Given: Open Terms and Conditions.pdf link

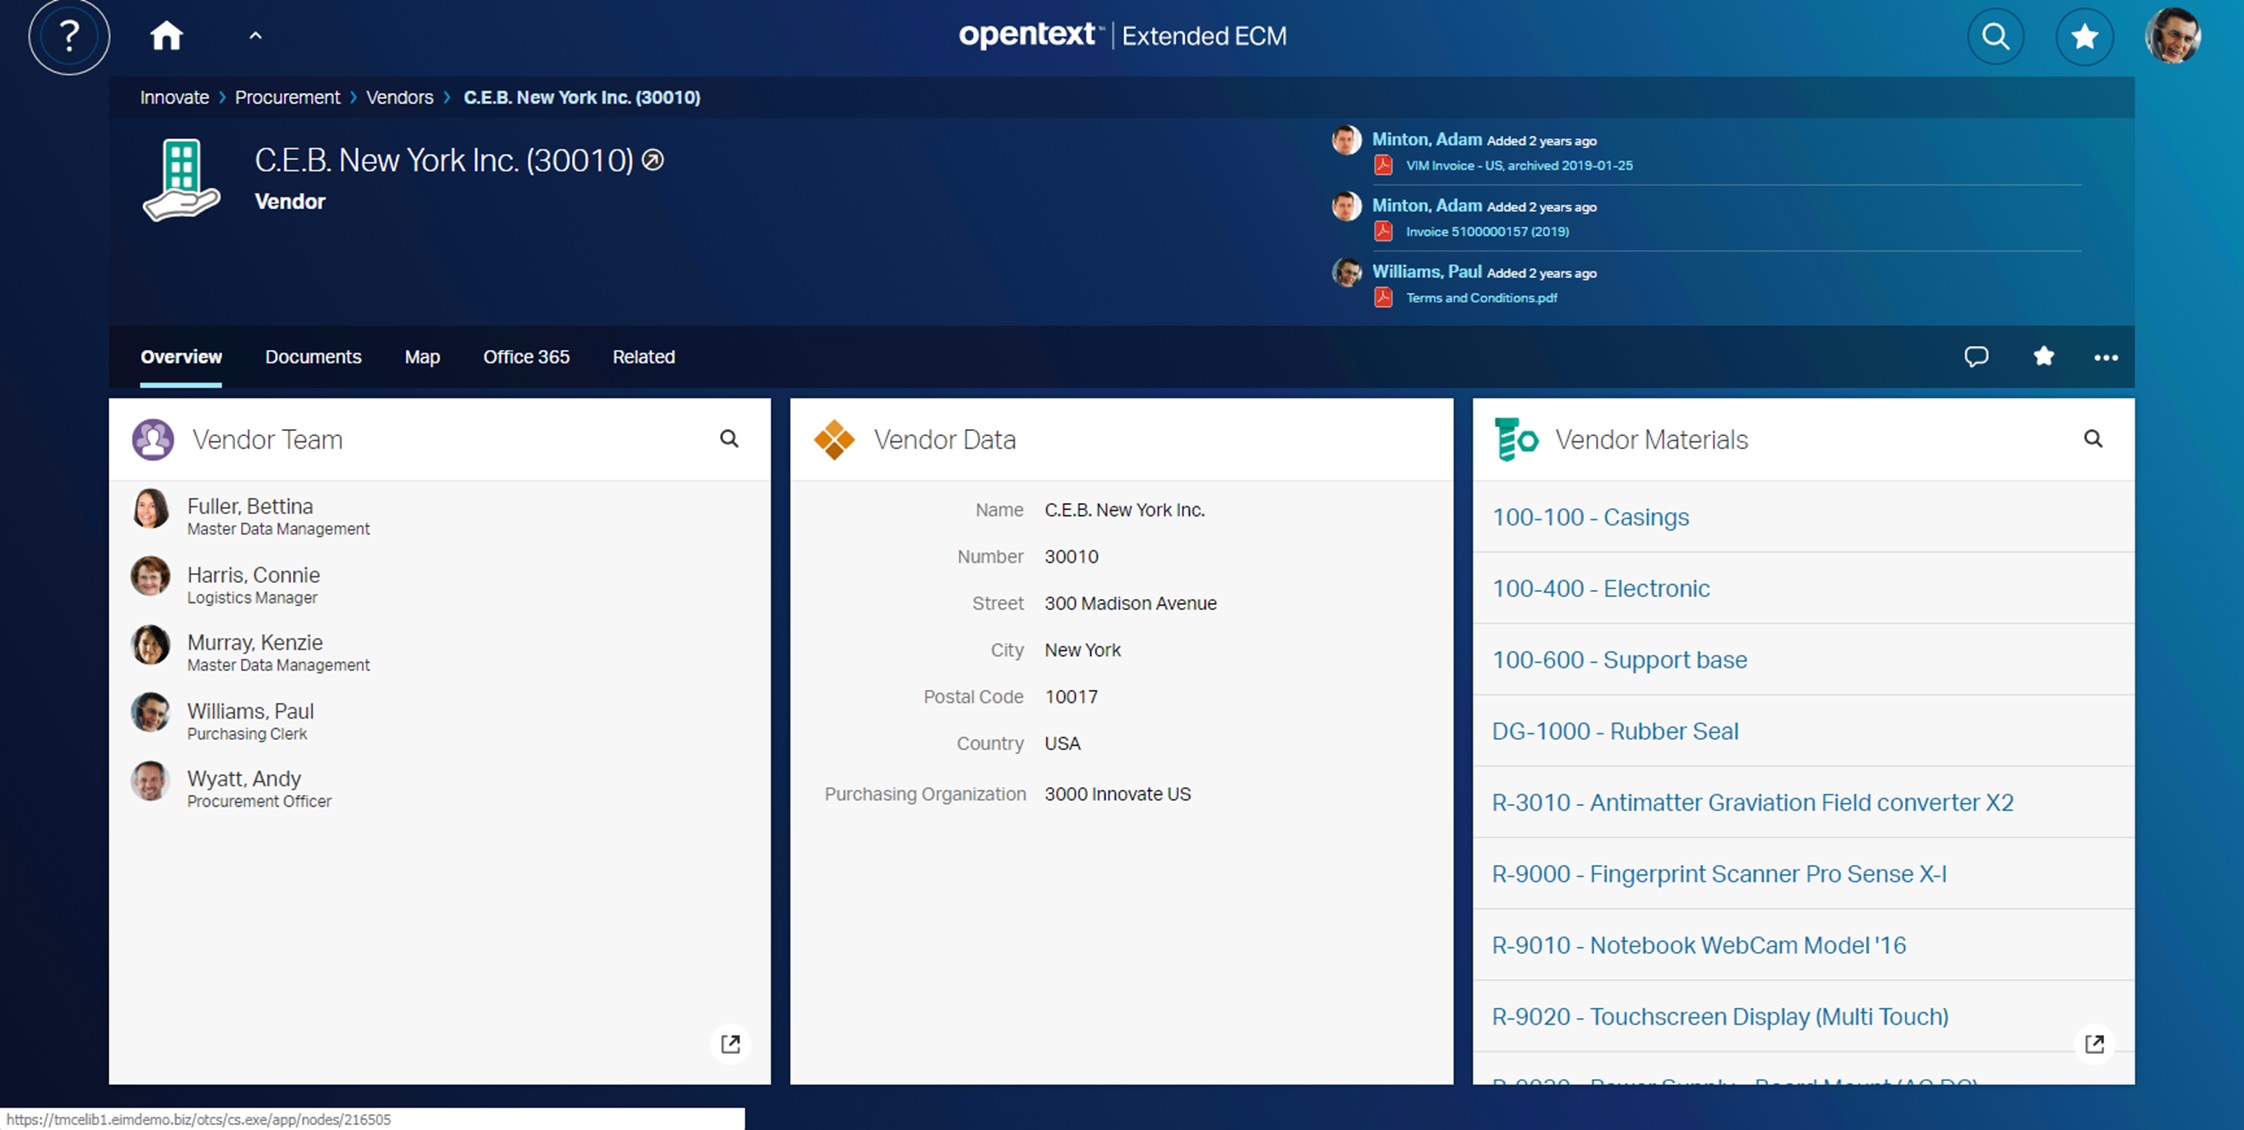Looking at the screenshot, I should pyautogui.click(x=1481, y=298).
